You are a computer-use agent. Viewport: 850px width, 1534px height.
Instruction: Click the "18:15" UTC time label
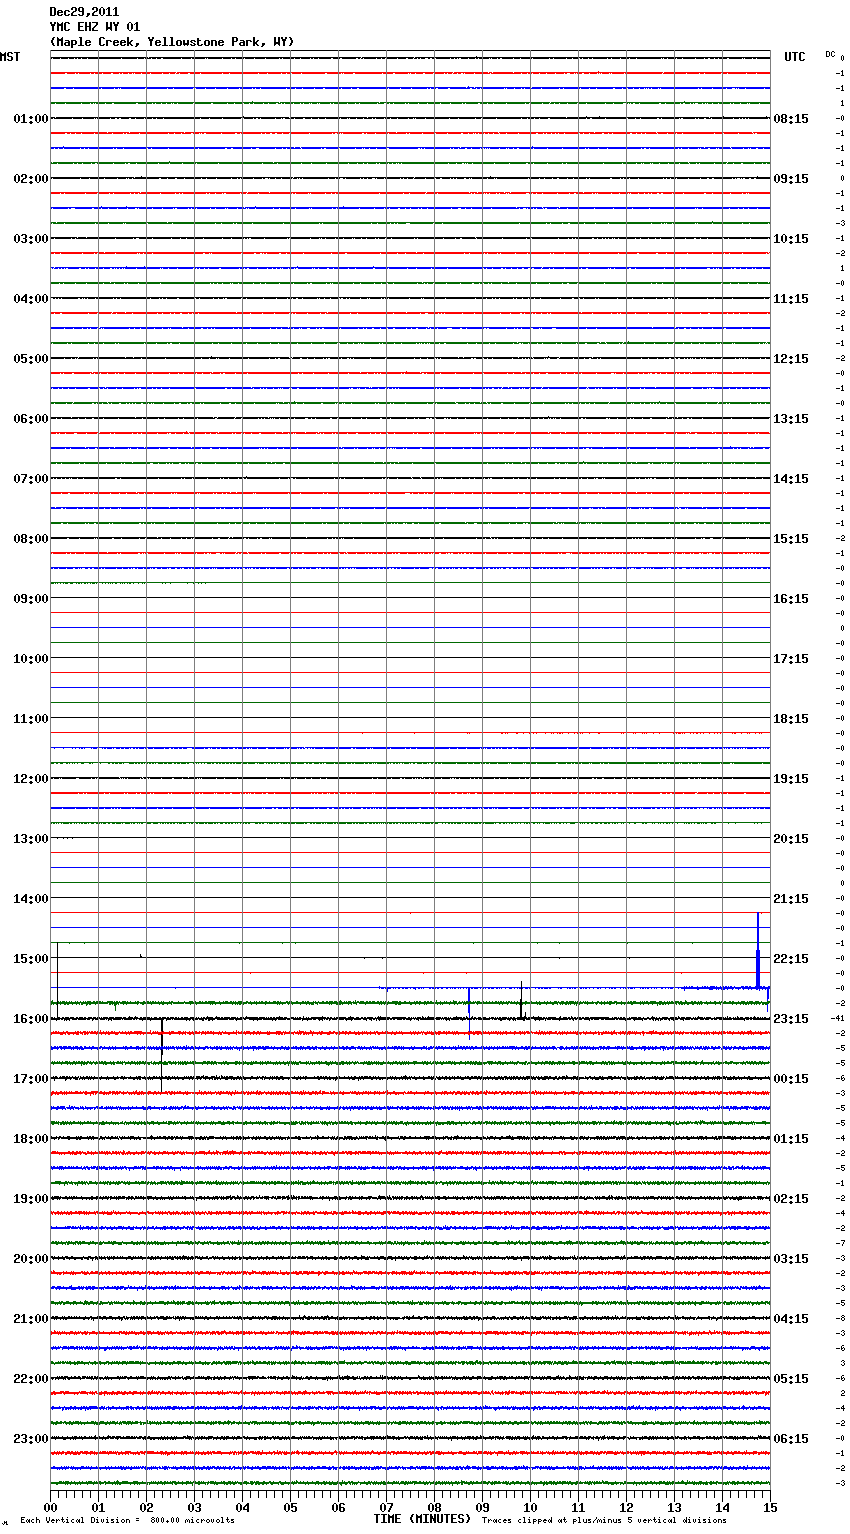pyautogui.click(x=791, y=719)
